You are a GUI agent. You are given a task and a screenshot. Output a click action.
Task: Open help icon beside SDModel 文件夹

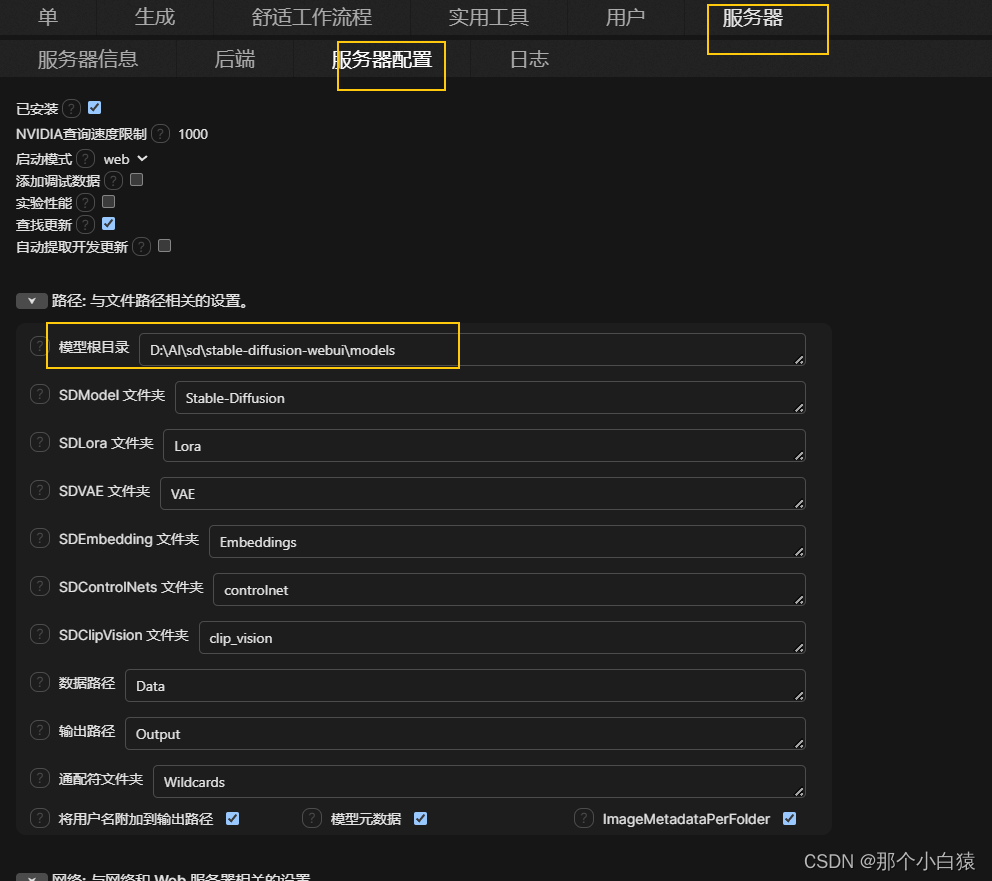pyautogui.click(x=40, y=395)
